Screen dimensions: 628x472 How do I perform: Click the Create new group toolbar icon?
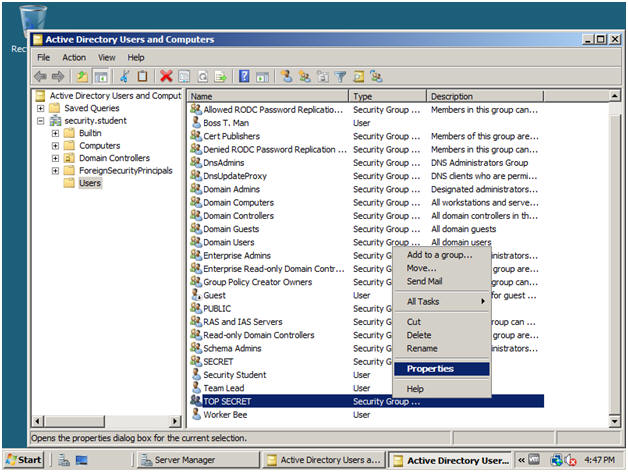pos(305,76)
